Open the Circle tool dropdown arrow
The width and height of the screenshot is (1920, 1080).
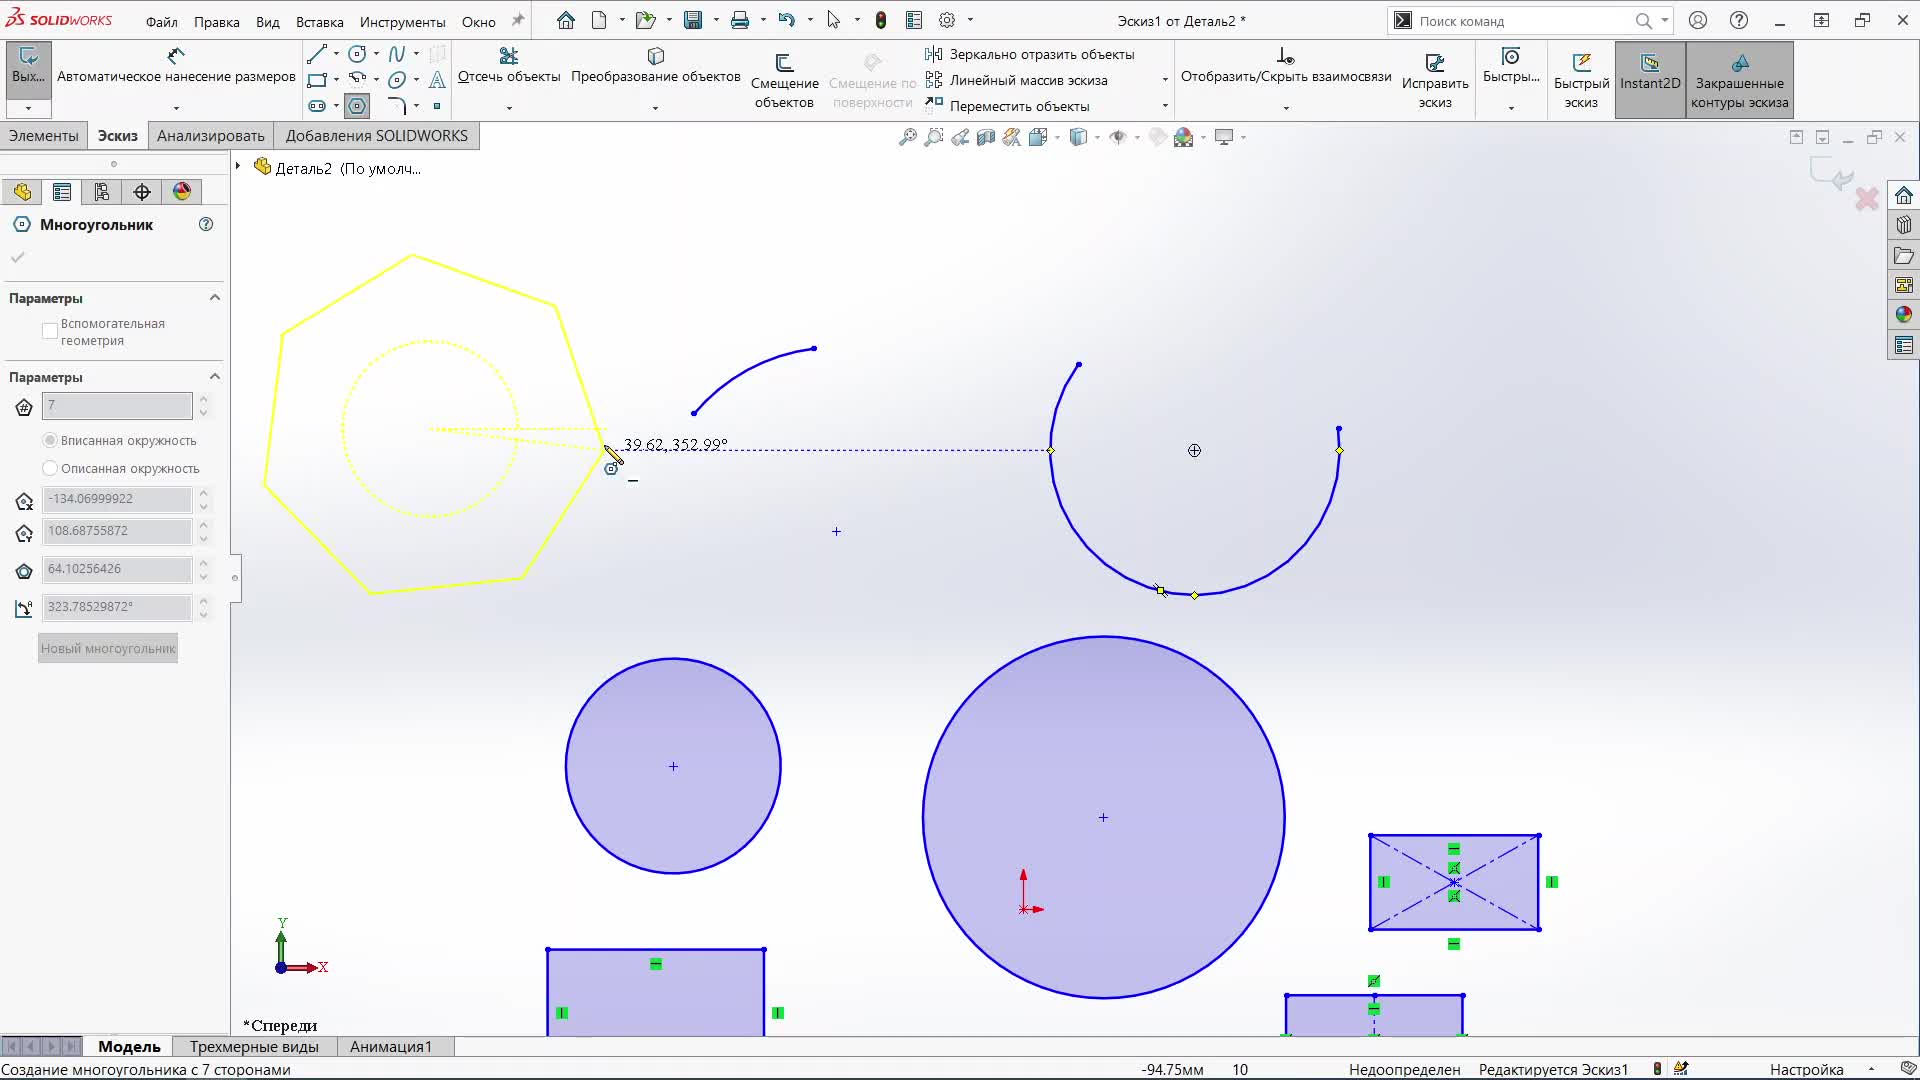click(376, 54)
